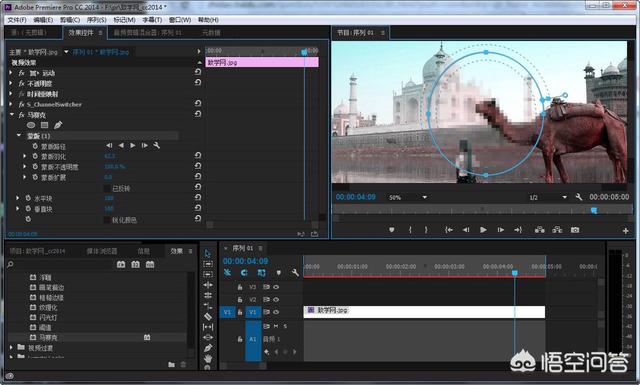640x385 pixels.
Task: Create a 4-point polygon mask
Action: (44, 125)
